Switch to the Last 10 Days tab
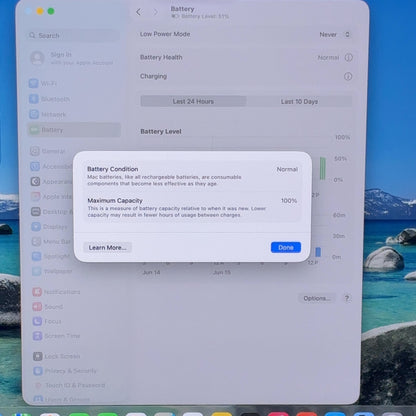Image resolution: width=416 pixels, height=416 pixels. coord(299,101)
